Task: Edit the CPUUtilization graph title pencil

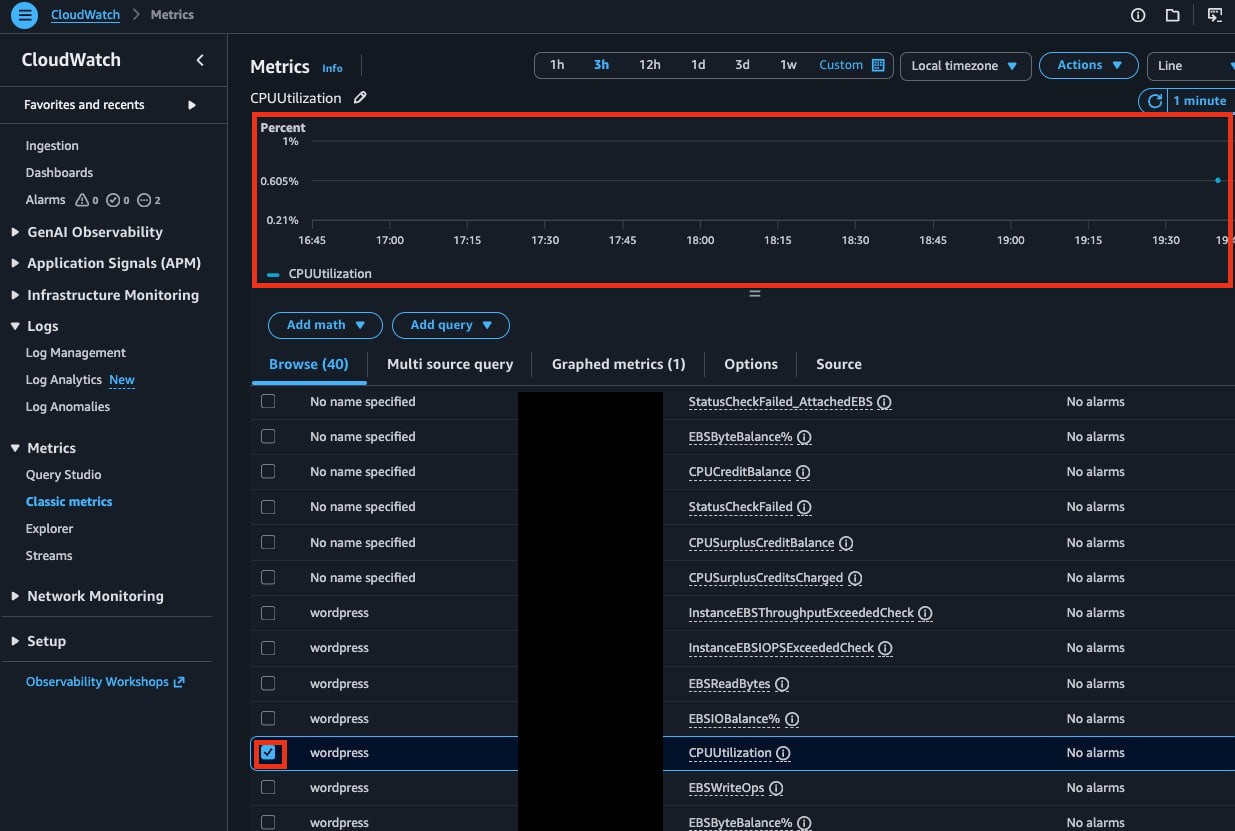Action: [x=361, y=98]
